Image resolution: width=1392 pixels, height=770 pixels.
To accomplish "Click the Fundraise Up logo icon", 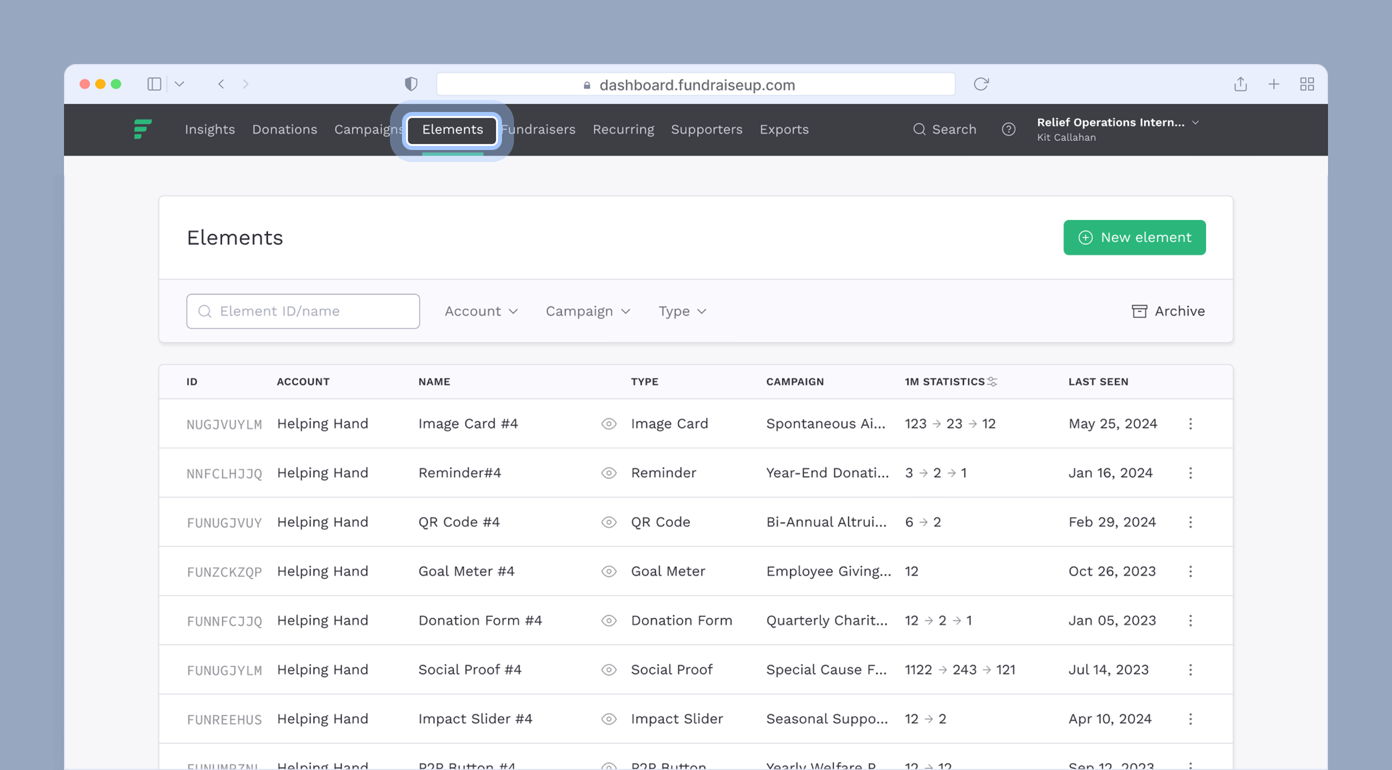I will 143,129.
